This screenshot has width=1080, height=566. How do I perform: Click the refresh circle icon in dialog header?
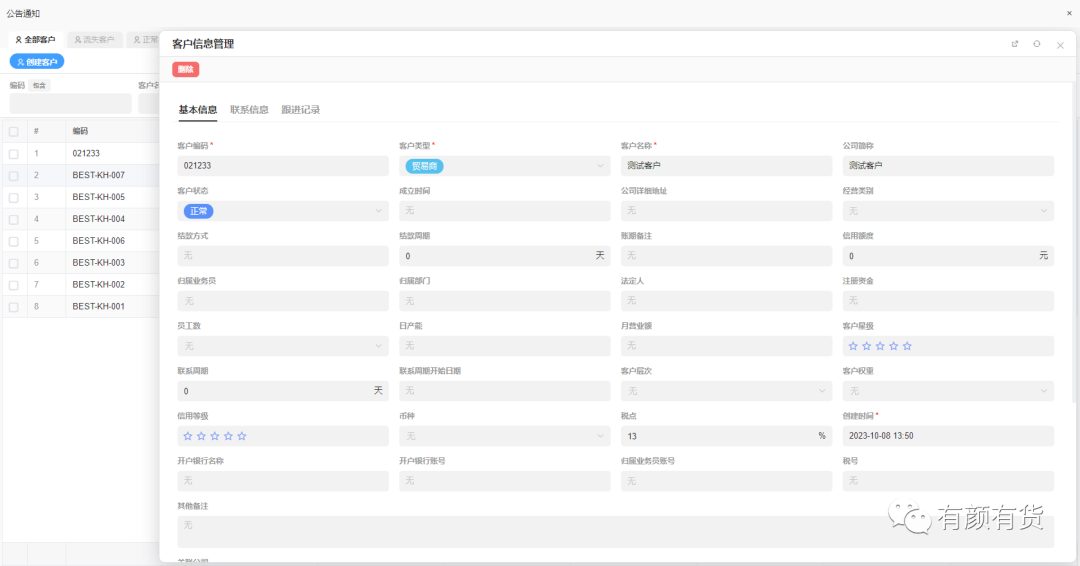(x=1037, y=44)
